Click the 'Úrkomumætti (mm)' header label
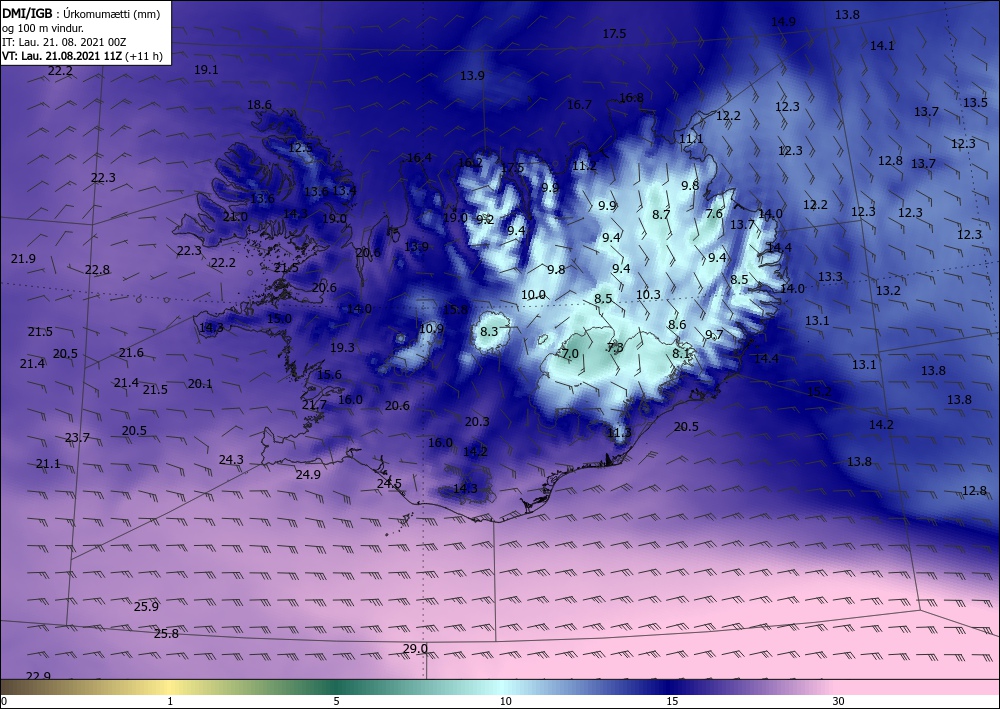 tap(113, 14)
